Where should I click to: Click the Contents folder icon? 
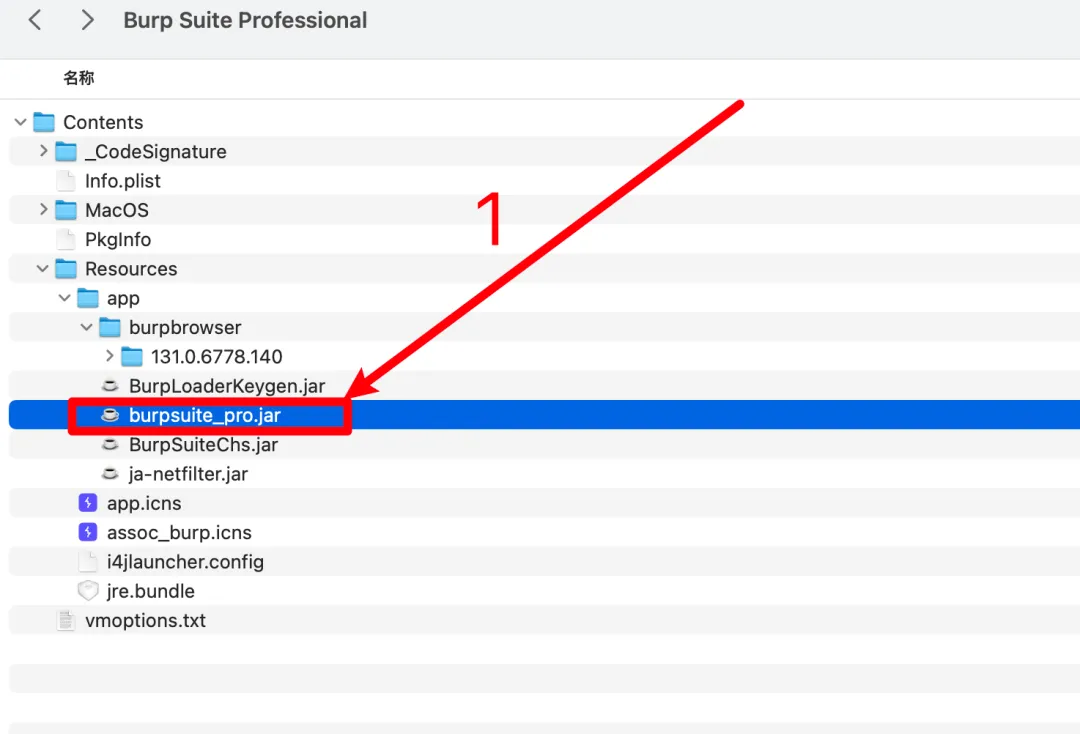[44, 123]
